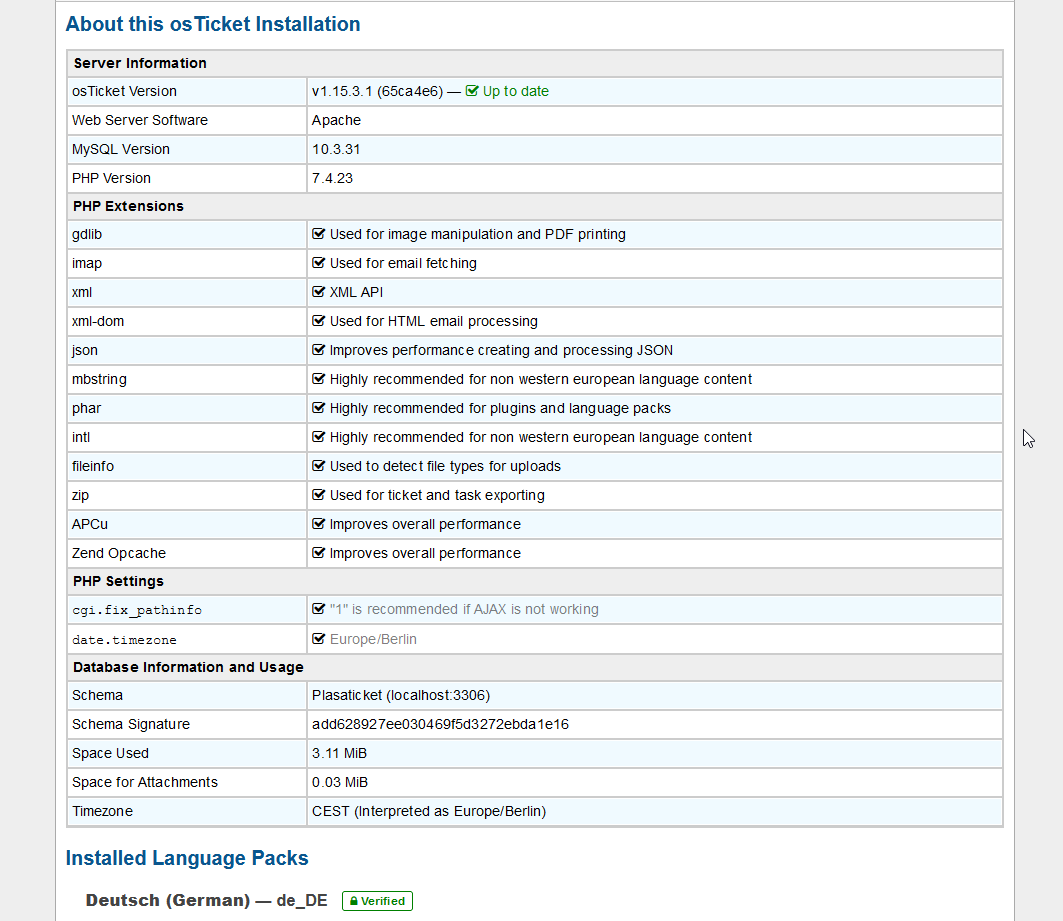The width and height of the screenshot is (1063, 921).
Task: Click the check icon in the gdlib row
Action: coord(318,234)
